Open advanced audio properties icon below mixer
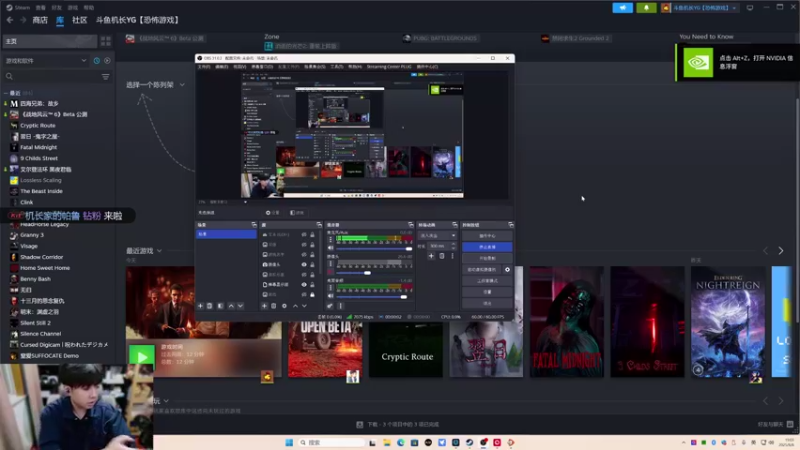The height and width of the screenshot is (450, 800). click(x=330, y=306)
